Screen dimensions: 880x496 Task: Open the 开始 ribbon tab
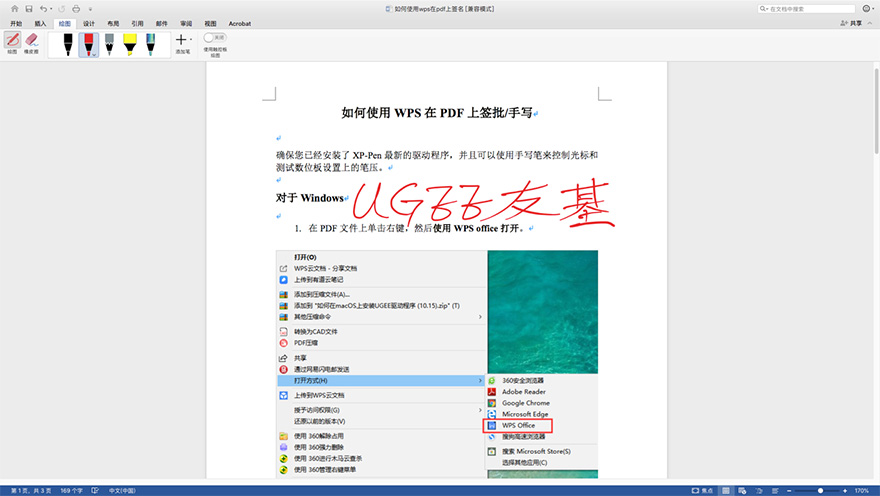pos(16,24)
